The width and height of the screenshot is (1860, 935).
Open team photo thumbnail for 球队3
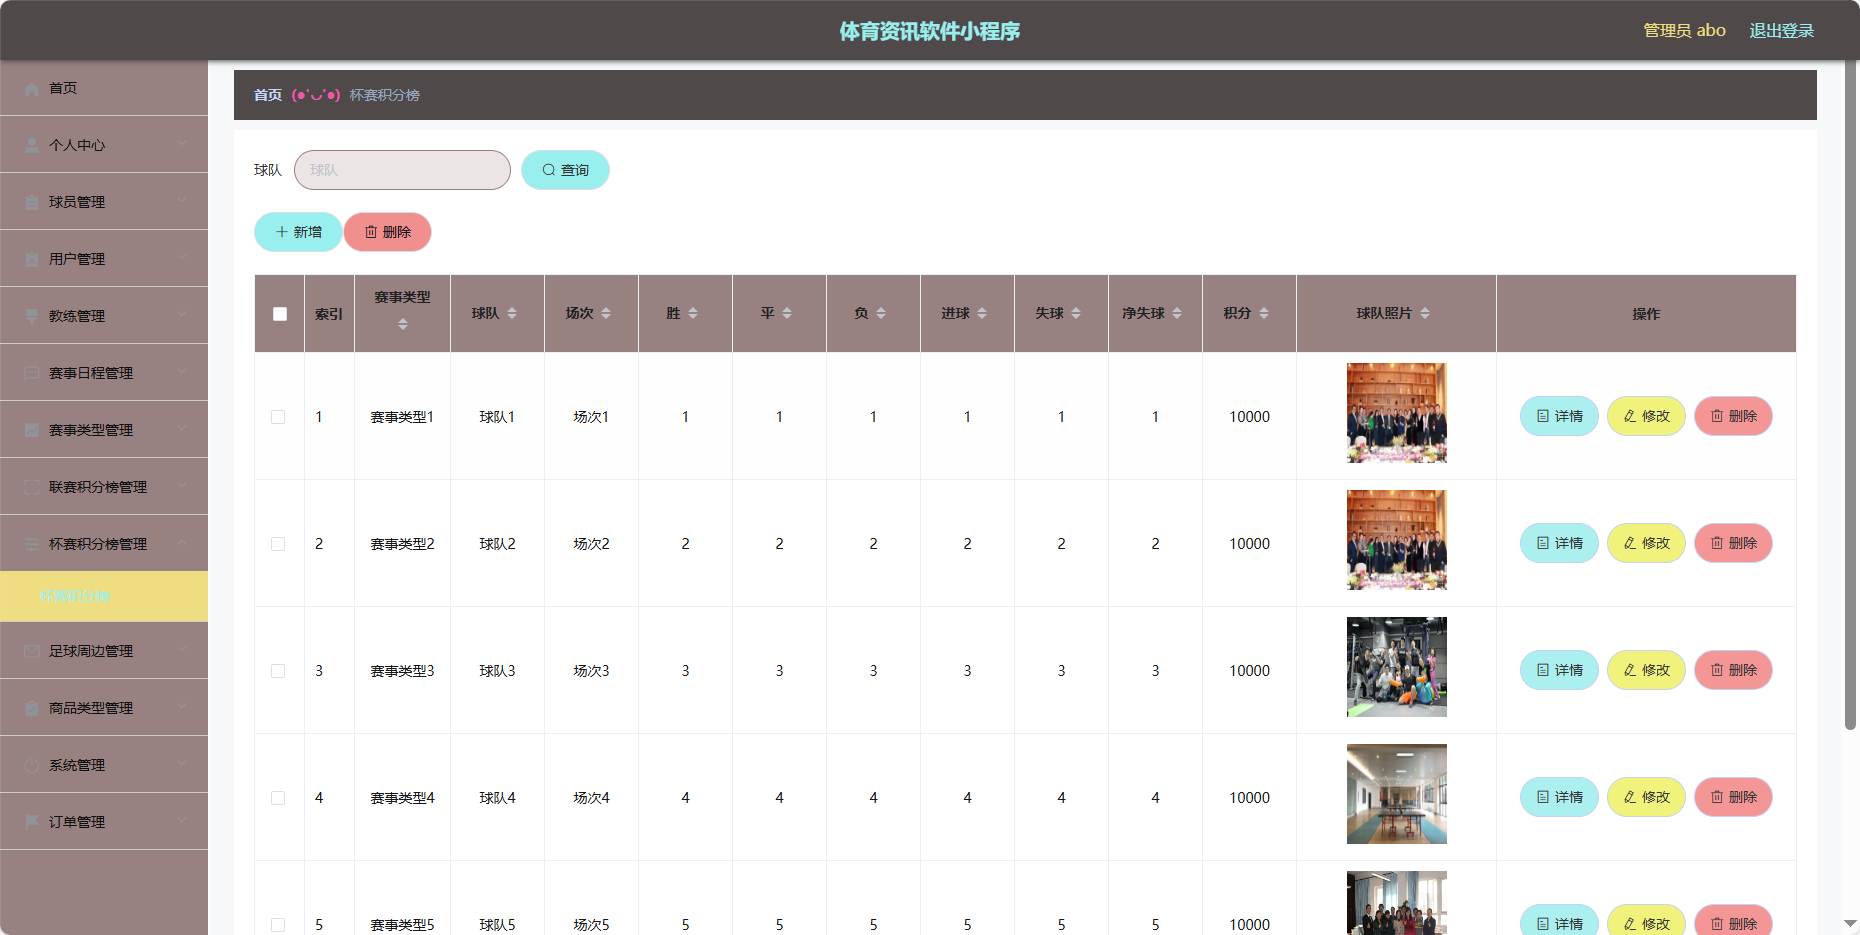[x=1396, y=667]
